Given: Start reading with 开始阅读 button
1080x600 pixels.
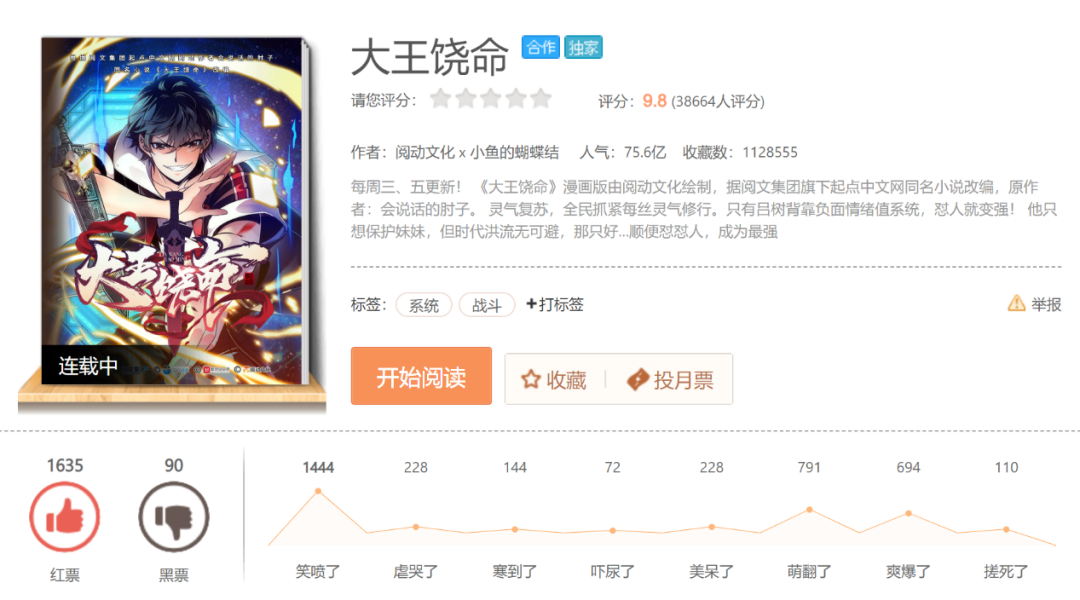Looking at the screenshot, I should 421,376.
